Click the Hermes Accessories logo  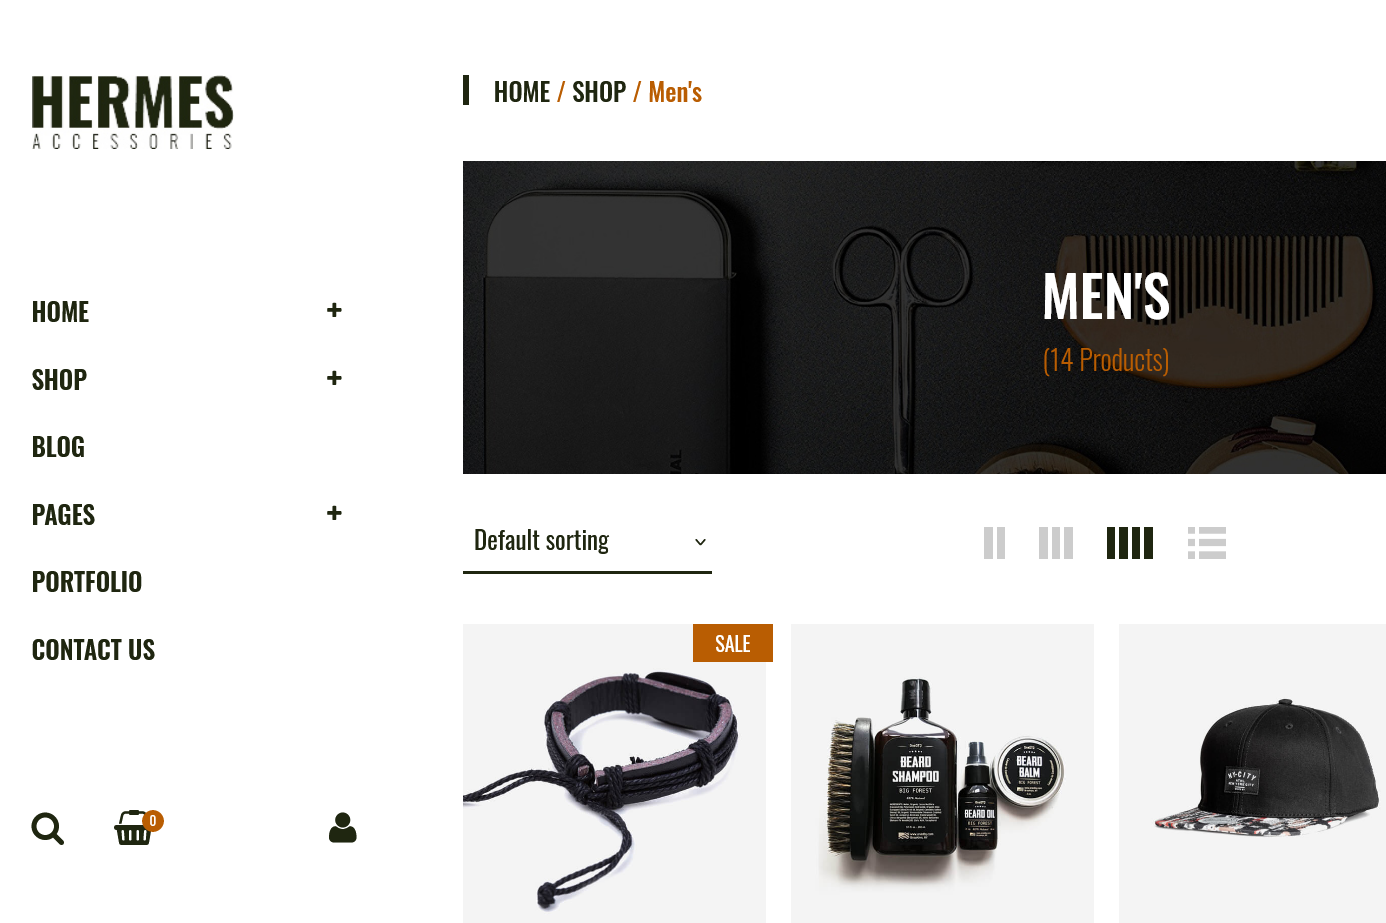coord(133,113)
